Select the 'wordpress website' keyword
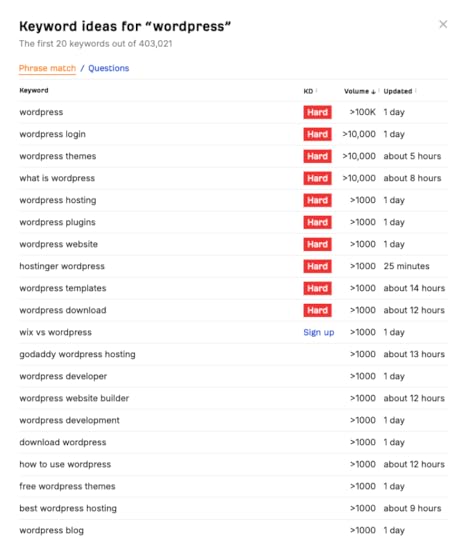 (x=59, y=244)
